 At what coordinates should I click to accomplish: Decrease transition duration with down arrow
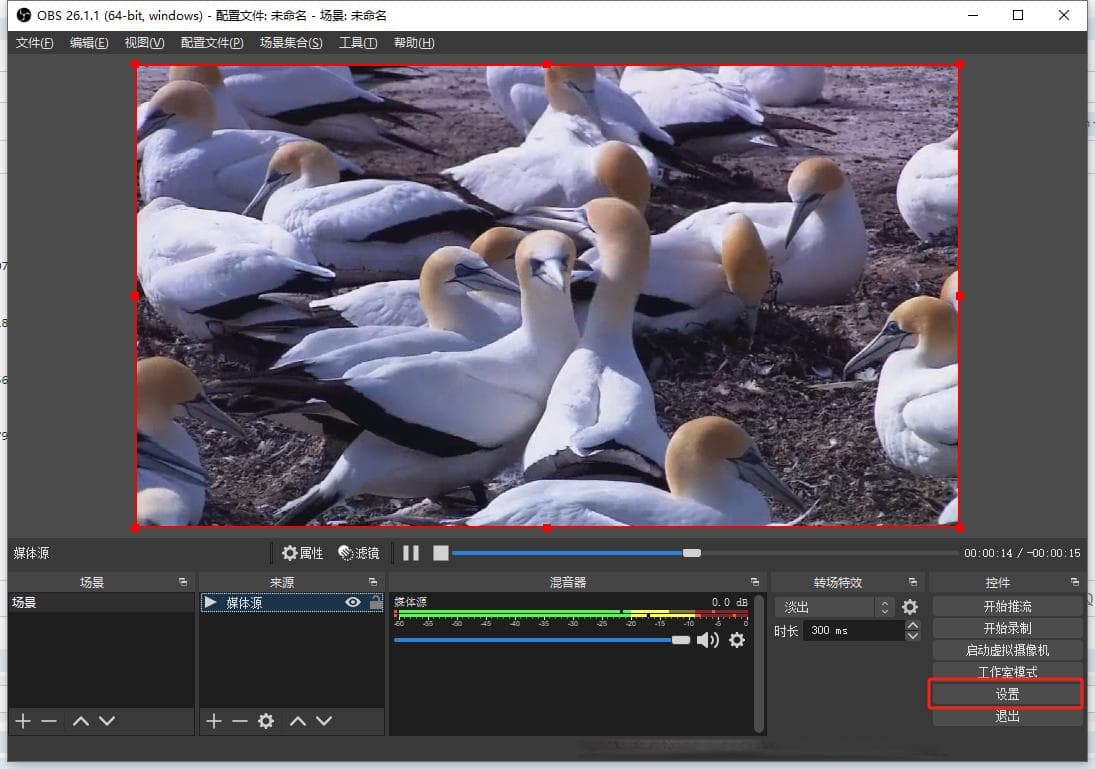point(912,636)
